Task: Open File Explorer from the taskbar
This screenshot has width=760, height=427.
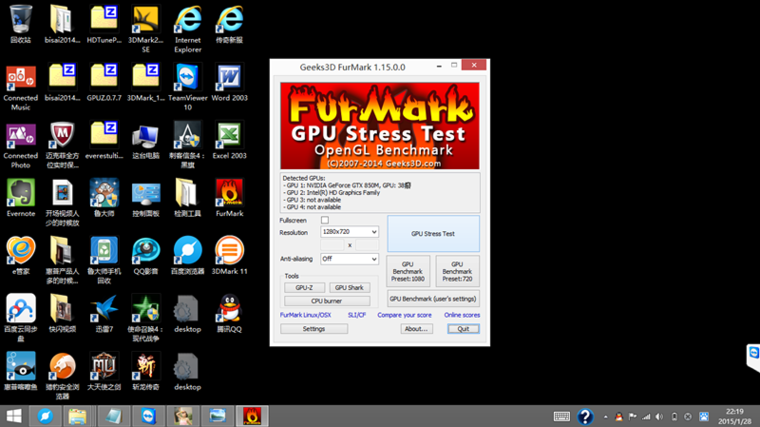Action: (77, 416)
